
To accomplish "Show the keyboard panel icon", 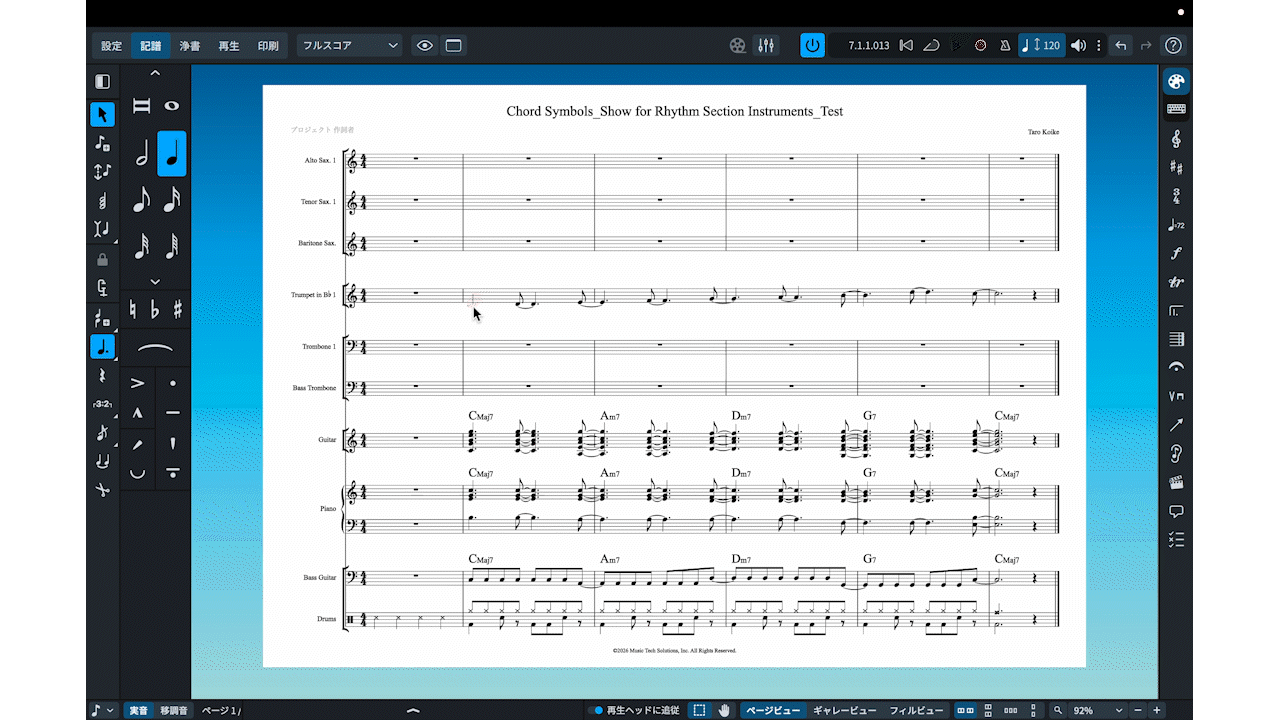I will [1176, 109].
